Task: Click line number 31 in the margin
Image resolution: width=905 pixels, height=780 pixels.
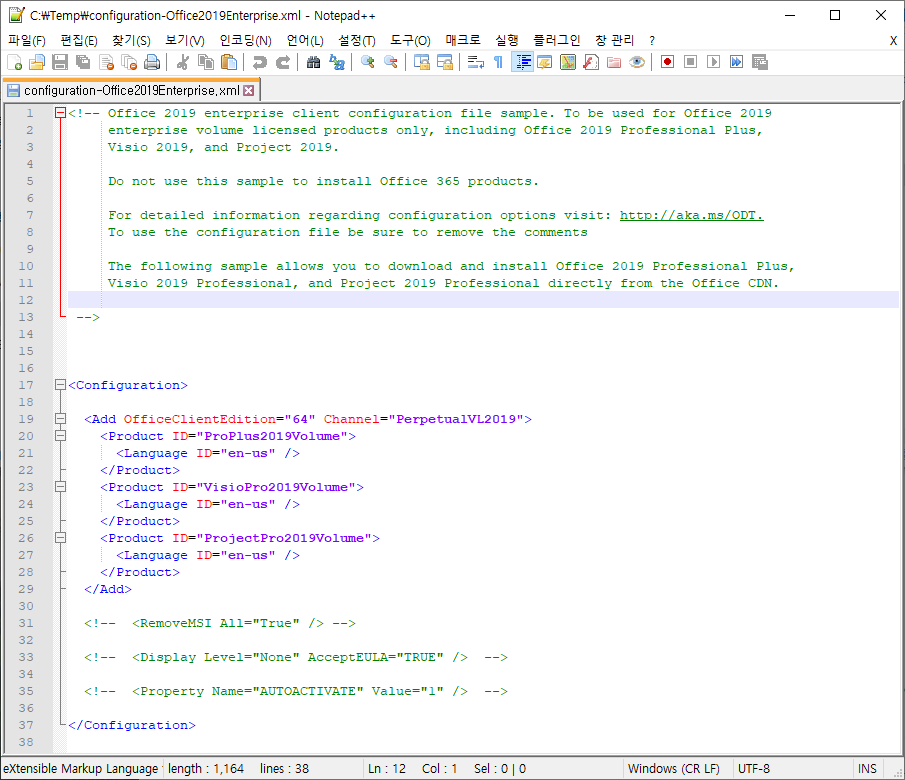Action: click(26, 623)
